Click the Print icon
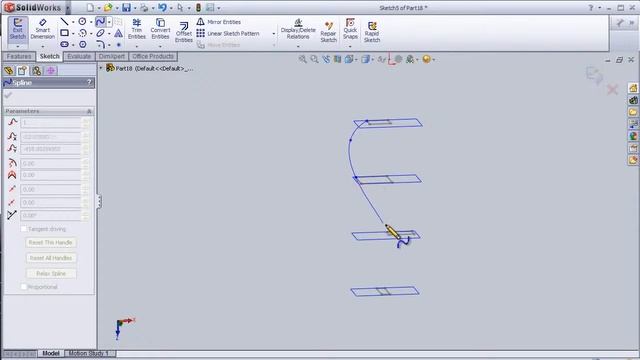The height and width of the screenshot is (360, 640). pos(144,7)
